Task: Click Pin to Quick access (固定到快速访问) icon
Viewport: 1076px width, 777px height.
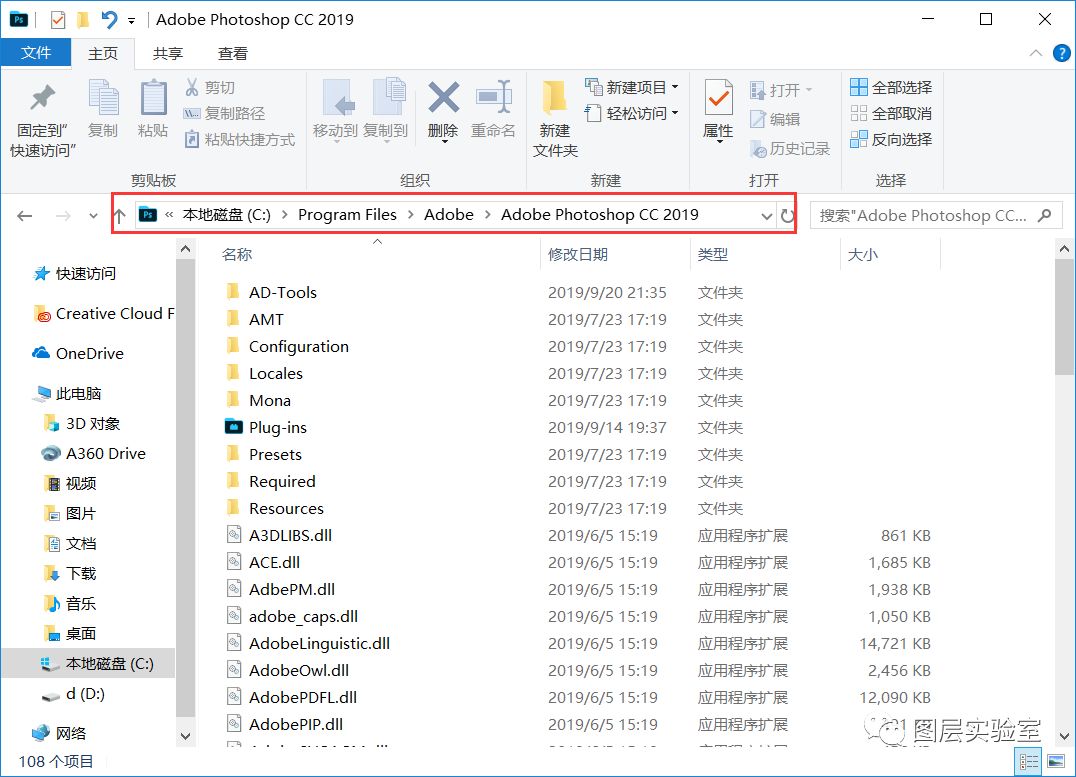Action: 43,97
